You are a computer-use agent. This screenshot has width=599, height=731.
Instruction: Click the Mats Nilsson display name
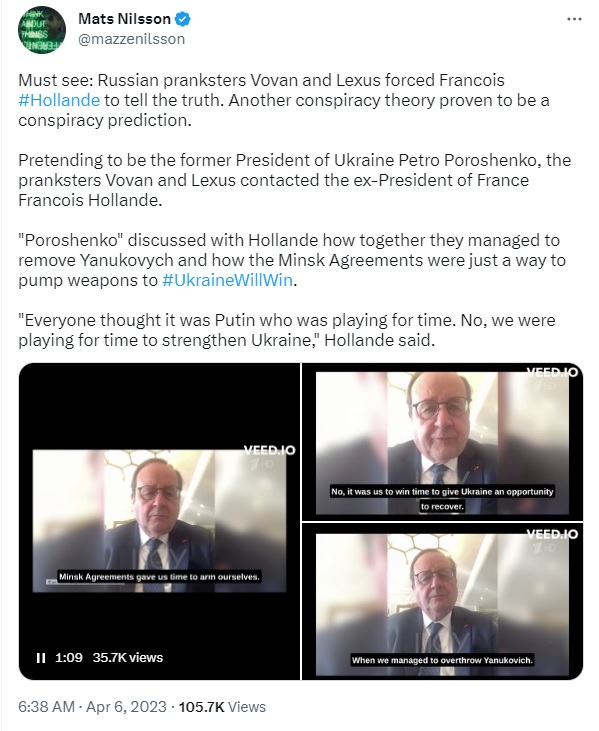[x=124, y=19]
